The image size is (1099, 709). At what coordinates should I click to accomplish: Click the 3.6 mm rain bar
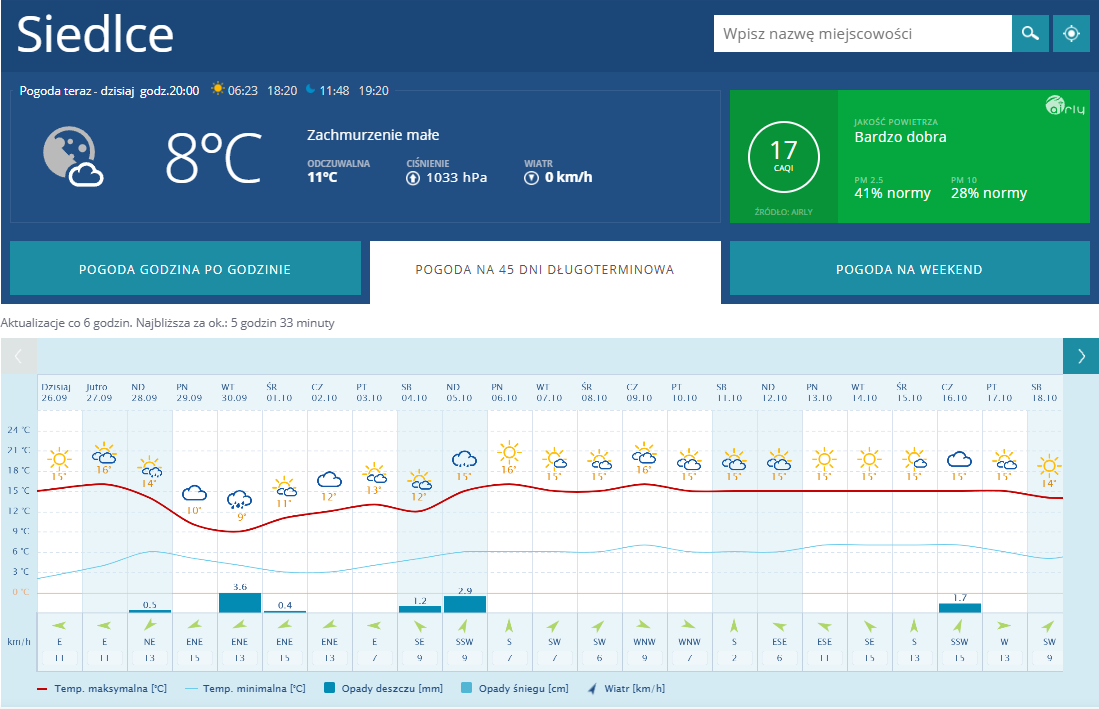coord(240,602)
